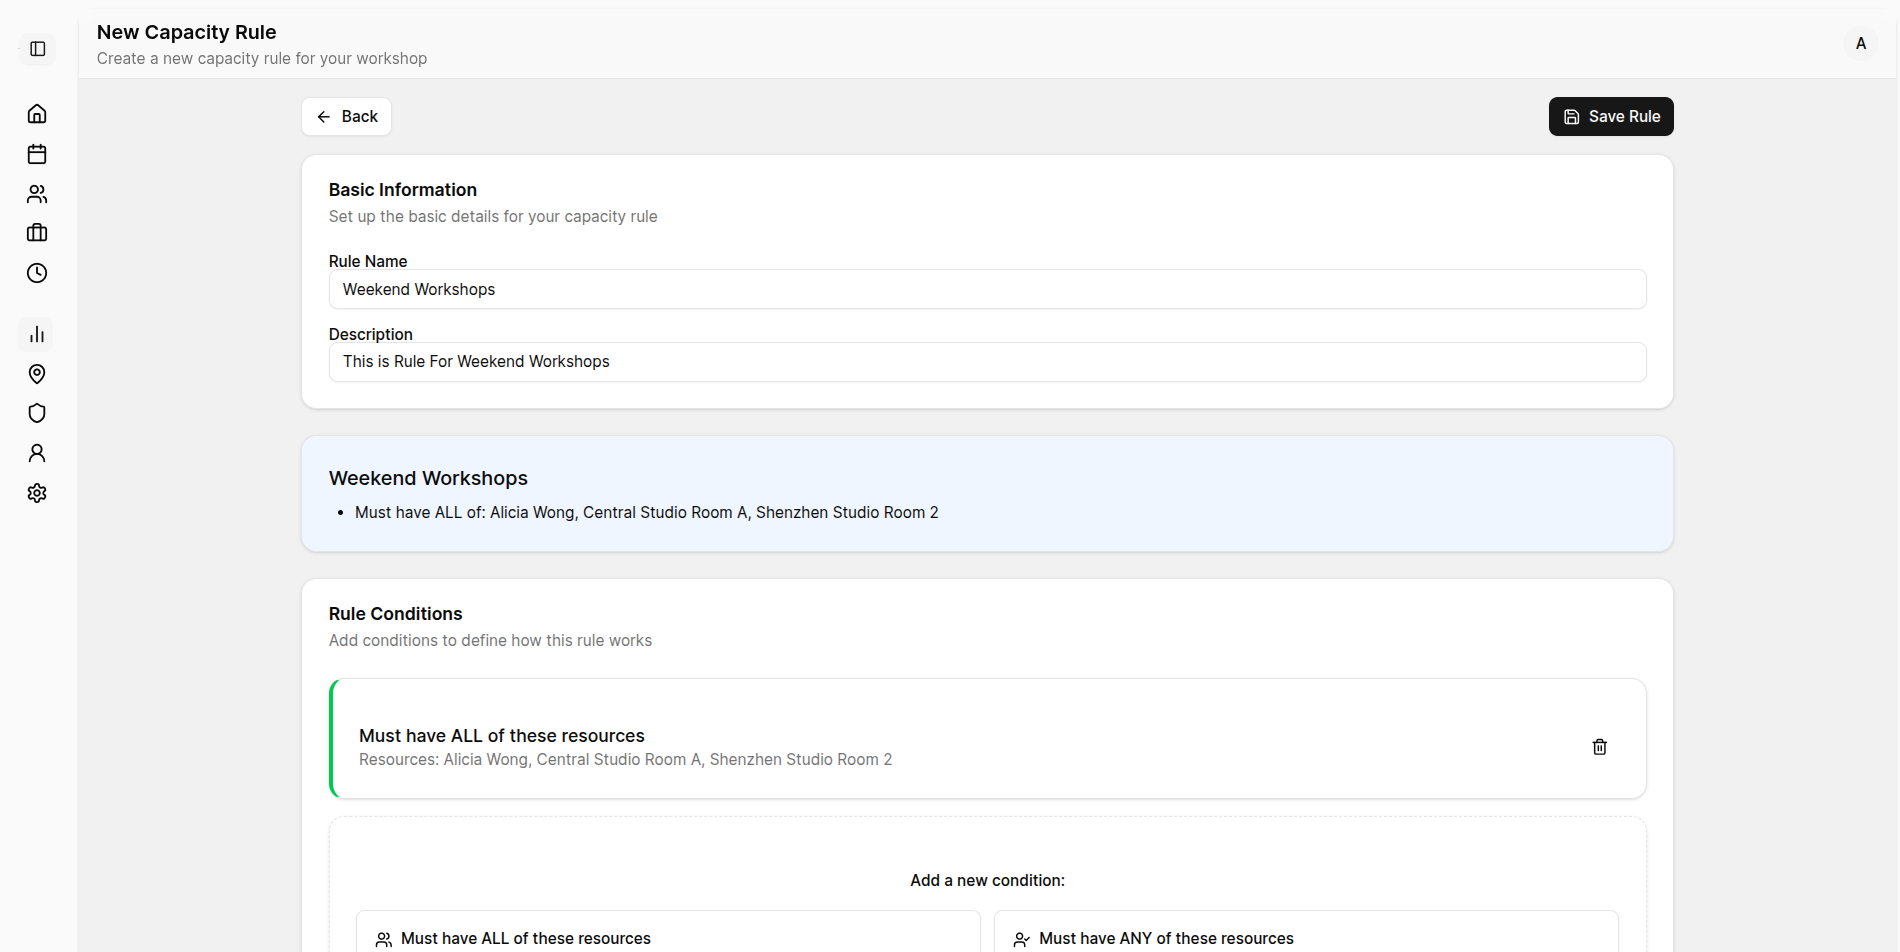This screenshot has width=1900, height=952.
Task: Click the back arrow icon
Action: (322, 116)
